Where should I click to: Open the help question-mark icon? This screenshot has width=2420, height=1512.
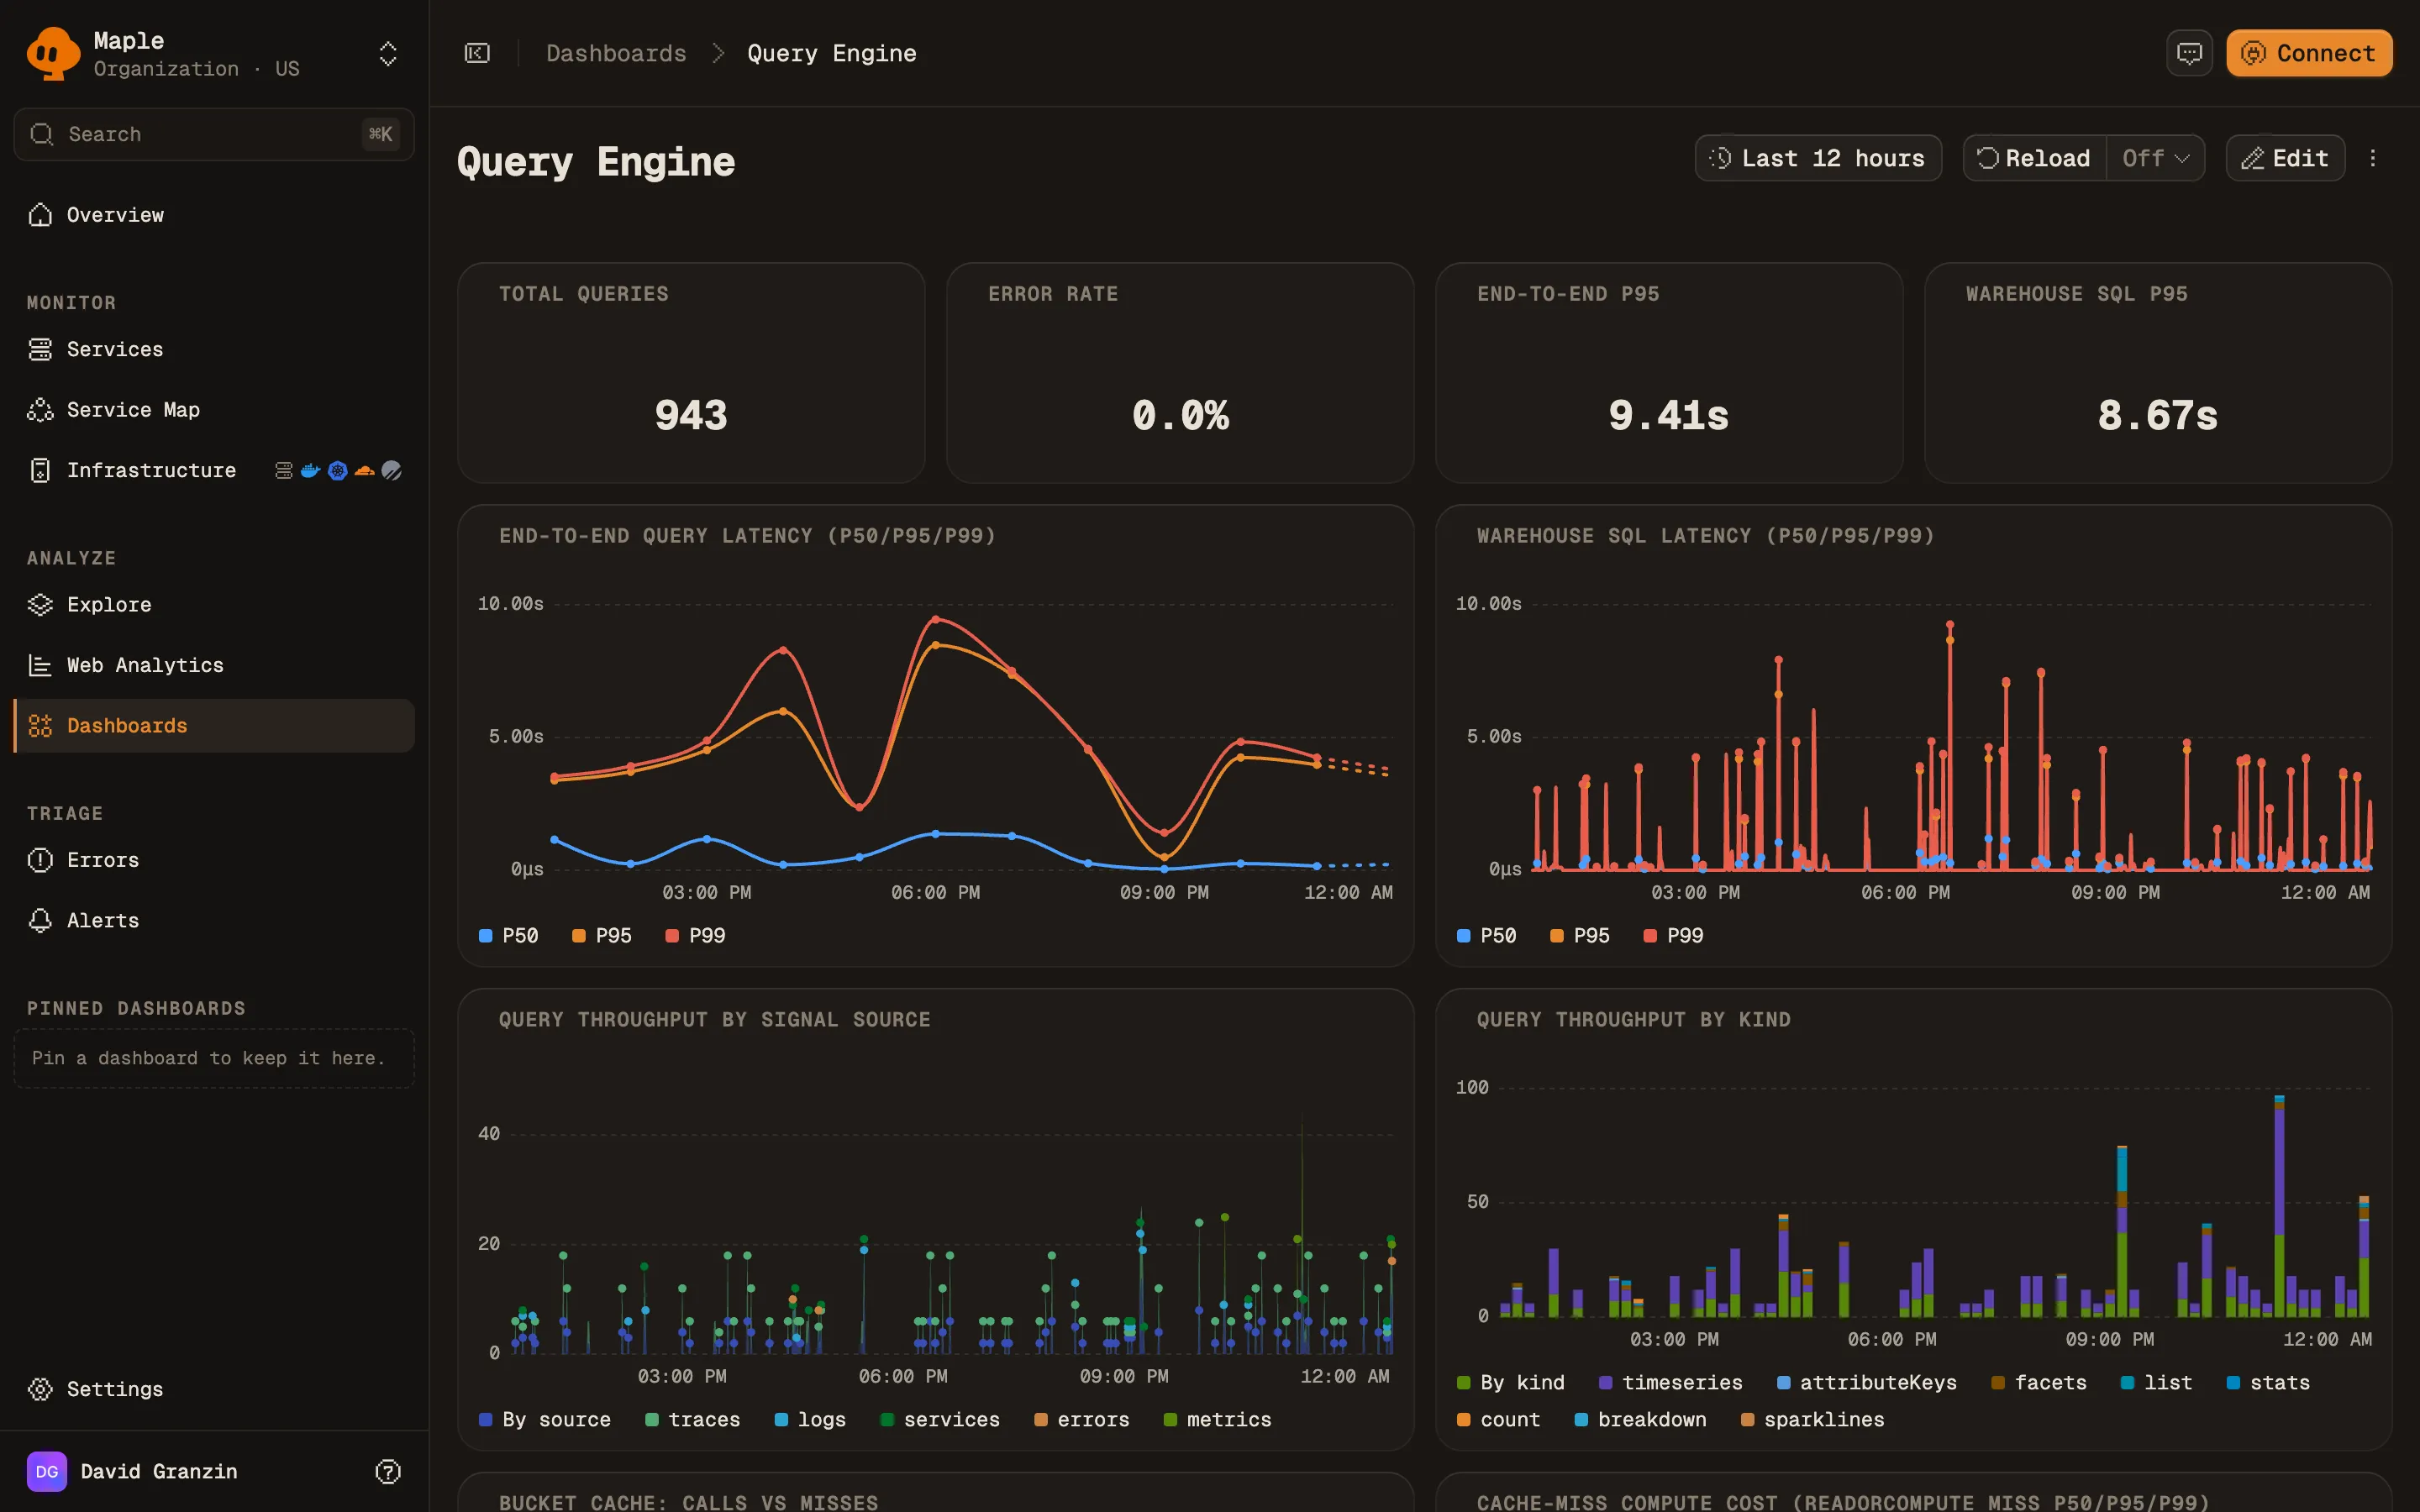point(388,1471)
